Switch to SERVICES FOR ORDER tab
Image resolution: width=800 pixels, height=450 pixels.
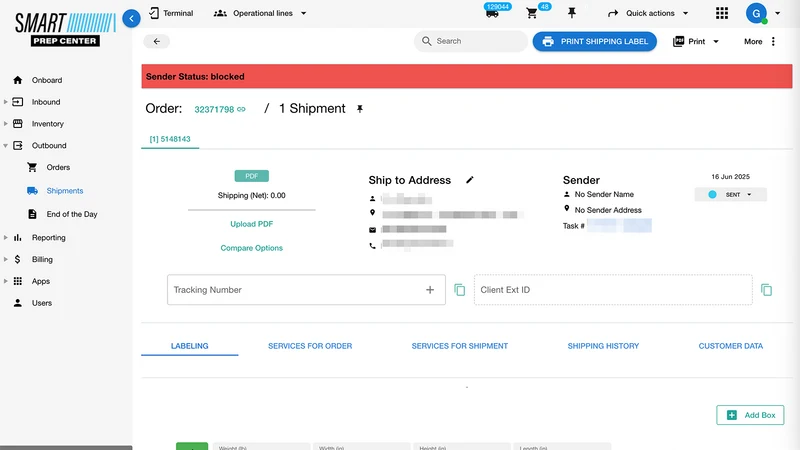[x=310, y=346]
